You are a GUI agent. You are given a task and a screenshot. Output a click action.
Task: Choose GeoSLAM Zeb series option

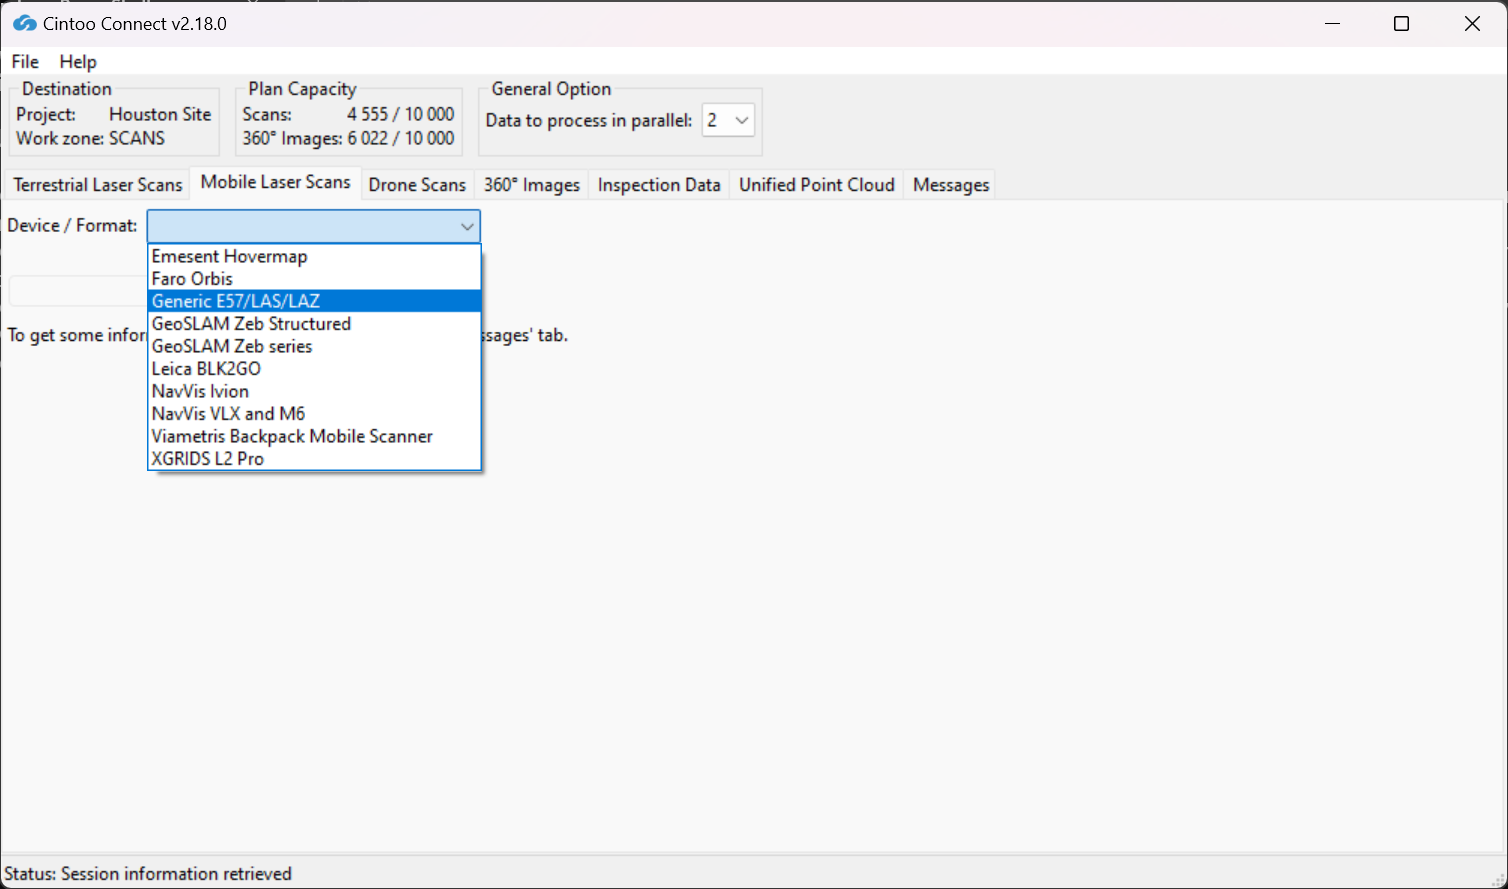pos(314,346)
